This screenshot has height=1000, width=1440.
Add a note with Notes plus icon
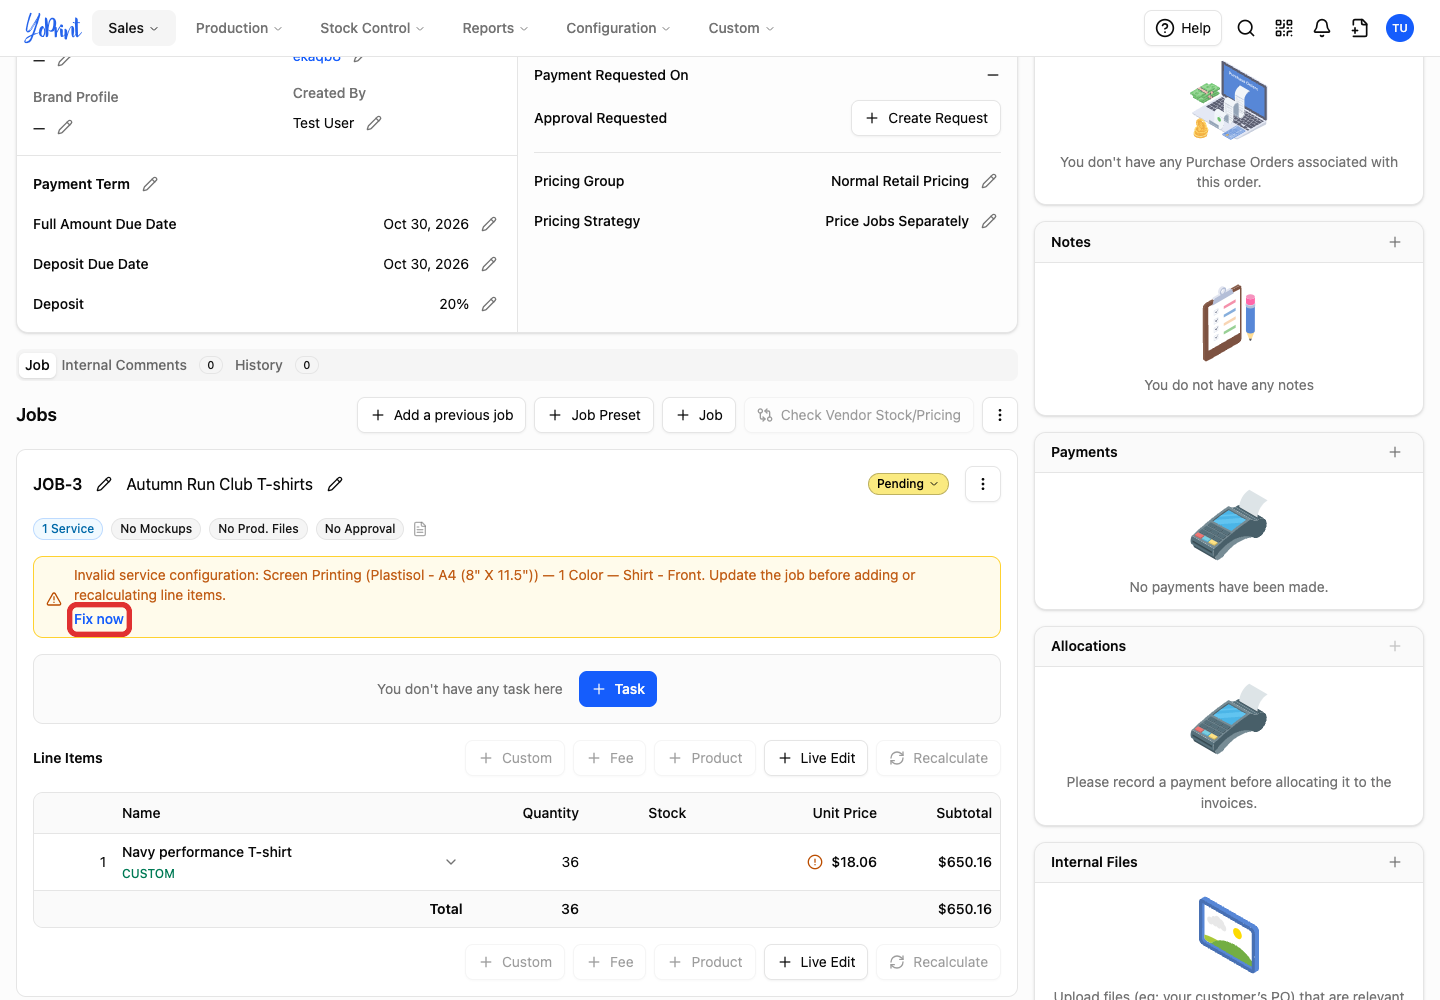tap(1395, 242)
